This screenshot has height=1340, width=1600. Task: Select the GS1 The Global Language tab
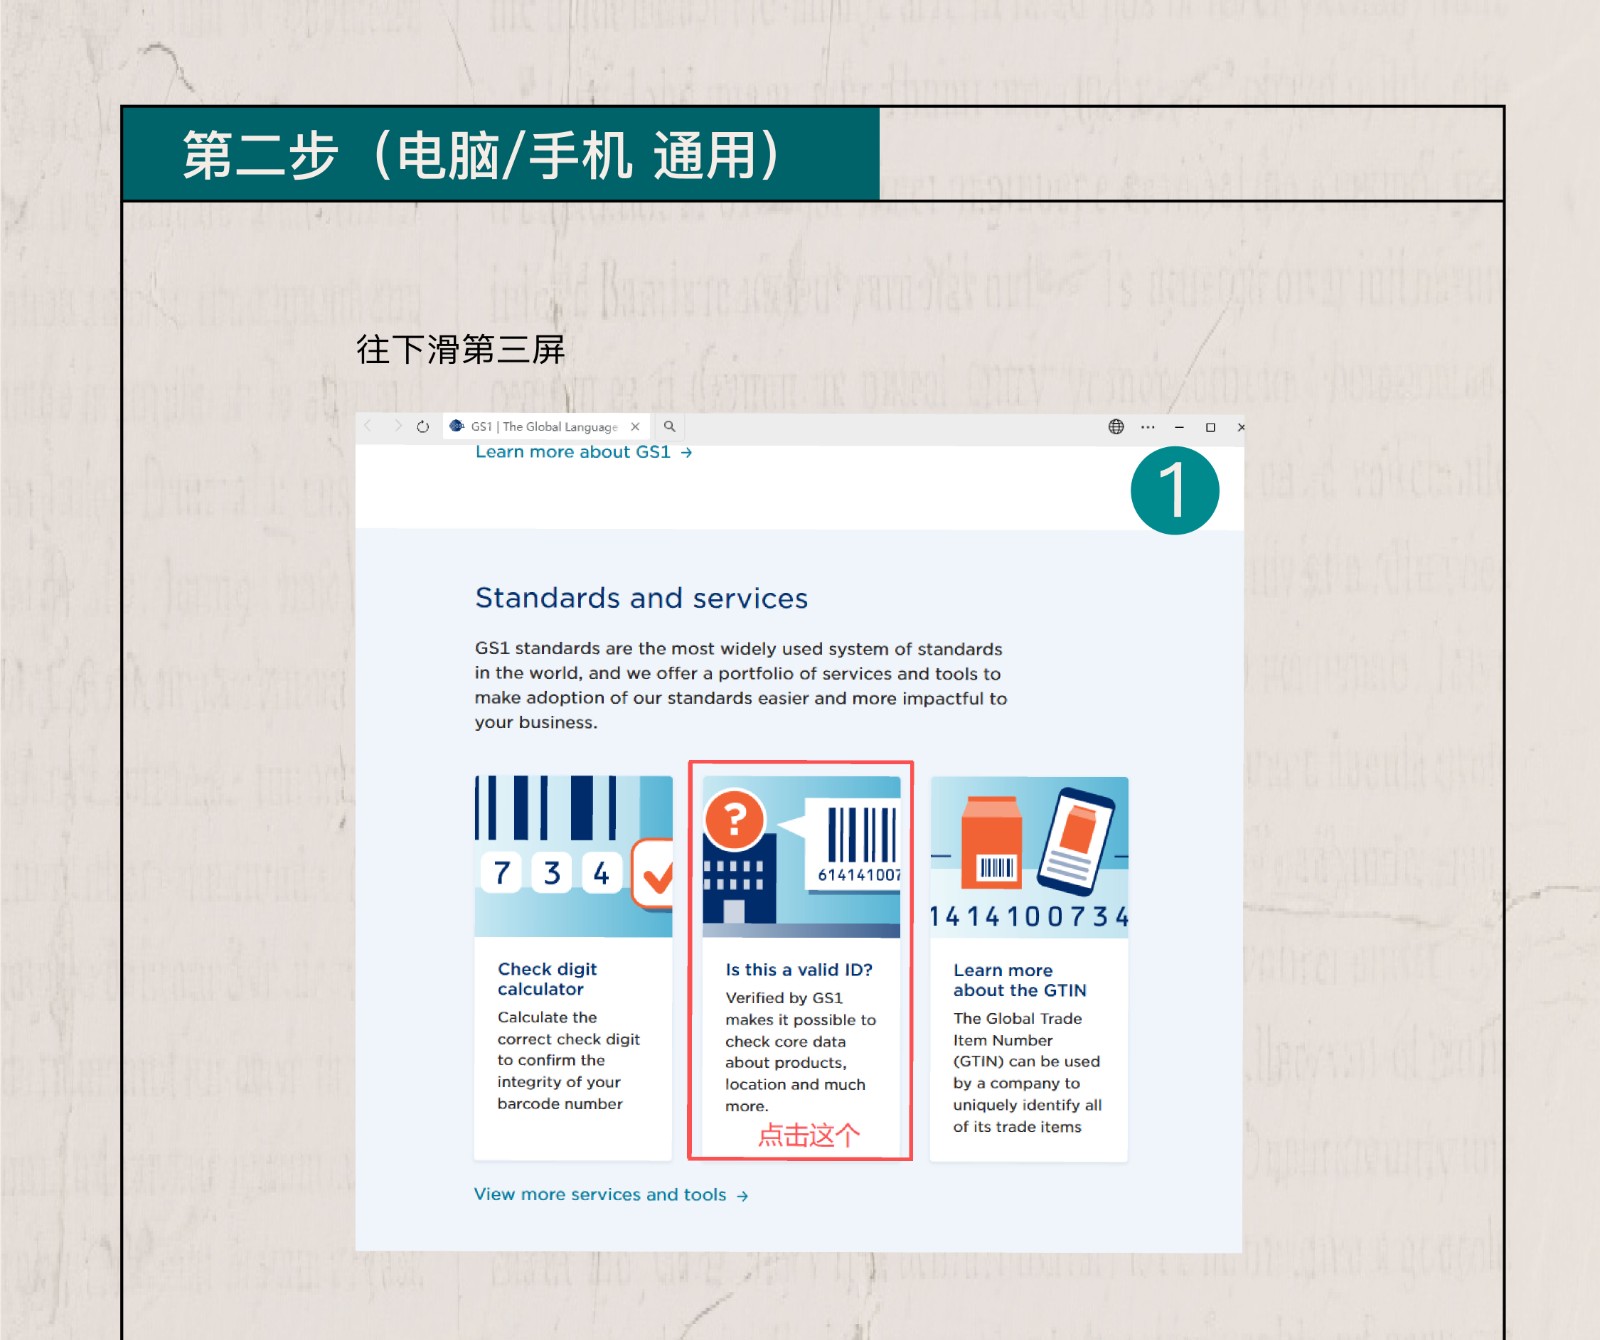pyautogui.click(x=546, y=426)
